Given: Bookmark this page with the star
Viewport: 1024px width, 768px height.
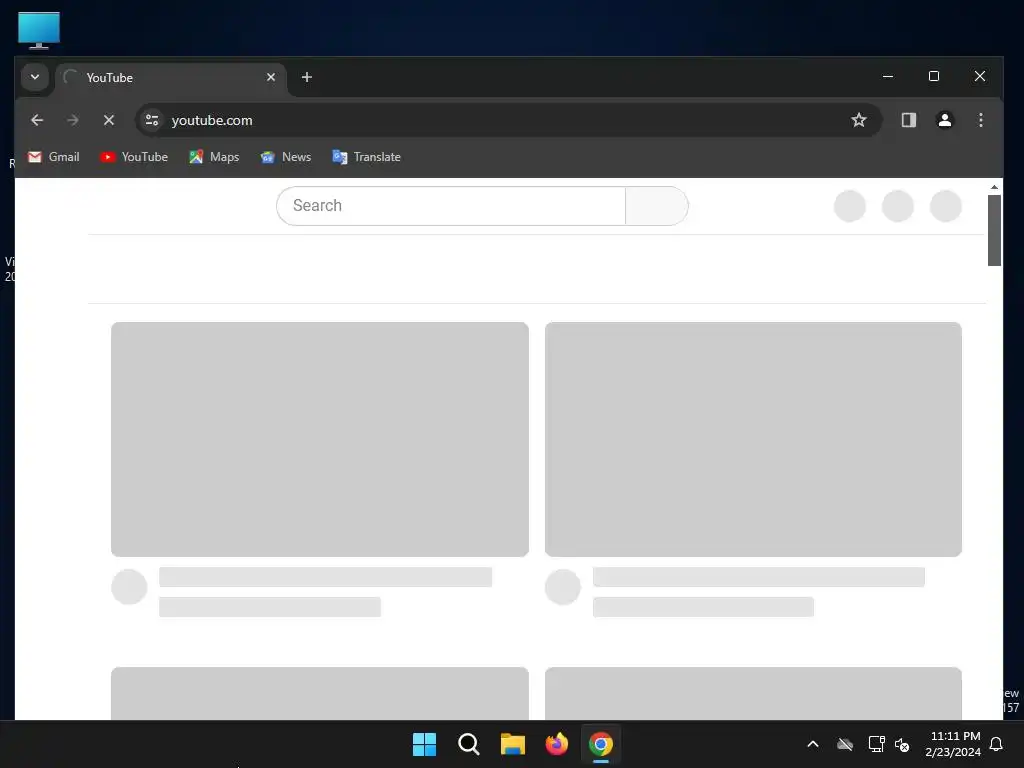Looking at the screenshot, I should pyautogui.click(x=859, y=120).
